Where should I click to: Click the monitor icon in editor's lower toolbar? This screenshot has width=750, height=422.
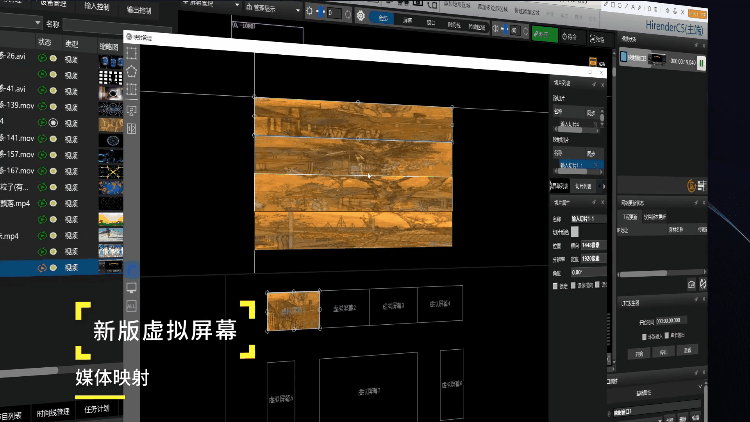click(x=132, y=288)
